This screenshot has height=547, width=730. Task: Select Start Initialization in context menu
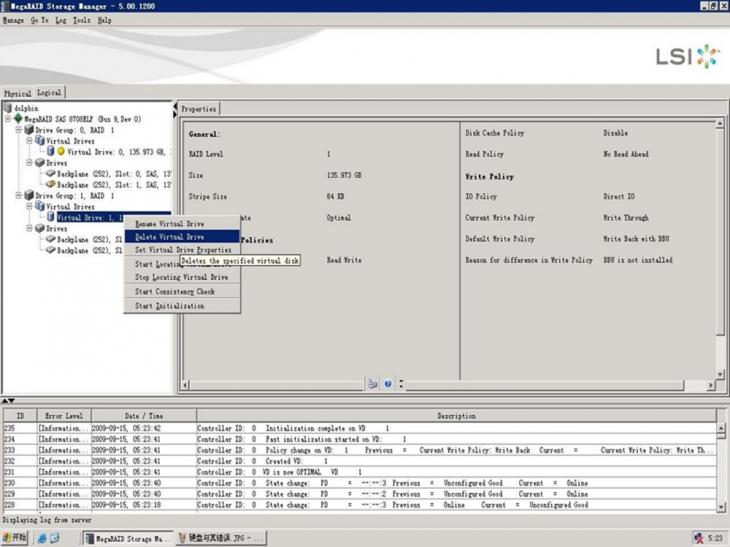pyautogui.click(x=169, y=306)
